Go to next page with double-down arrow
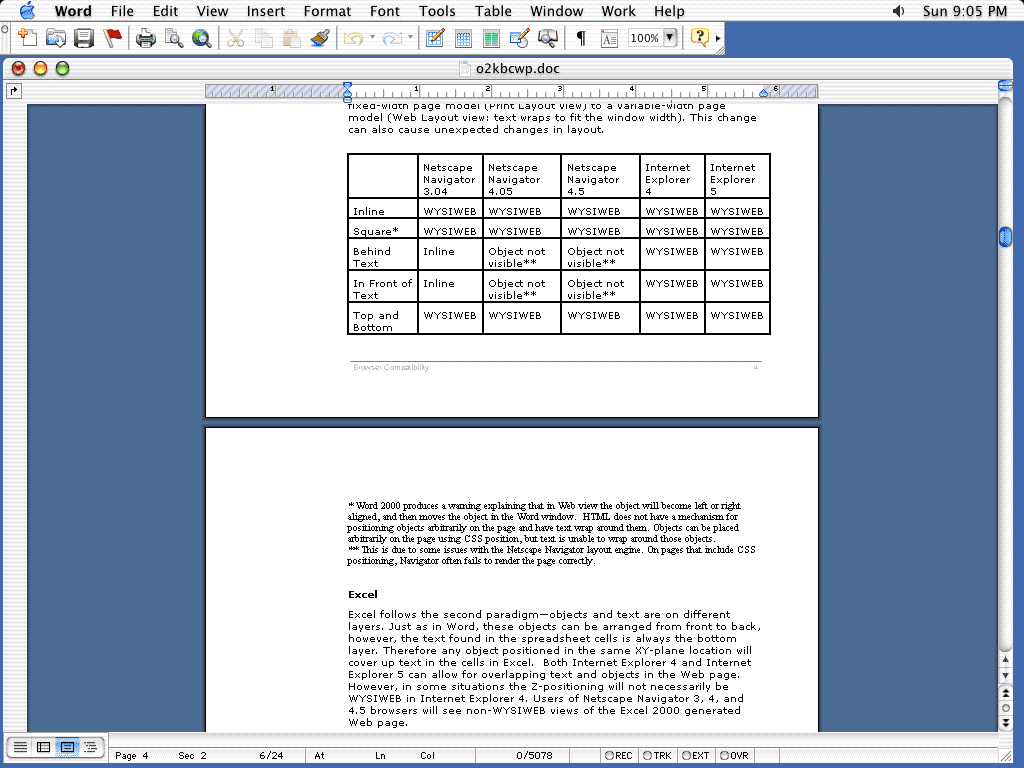1024x768 pixels. pos(1006,722)
